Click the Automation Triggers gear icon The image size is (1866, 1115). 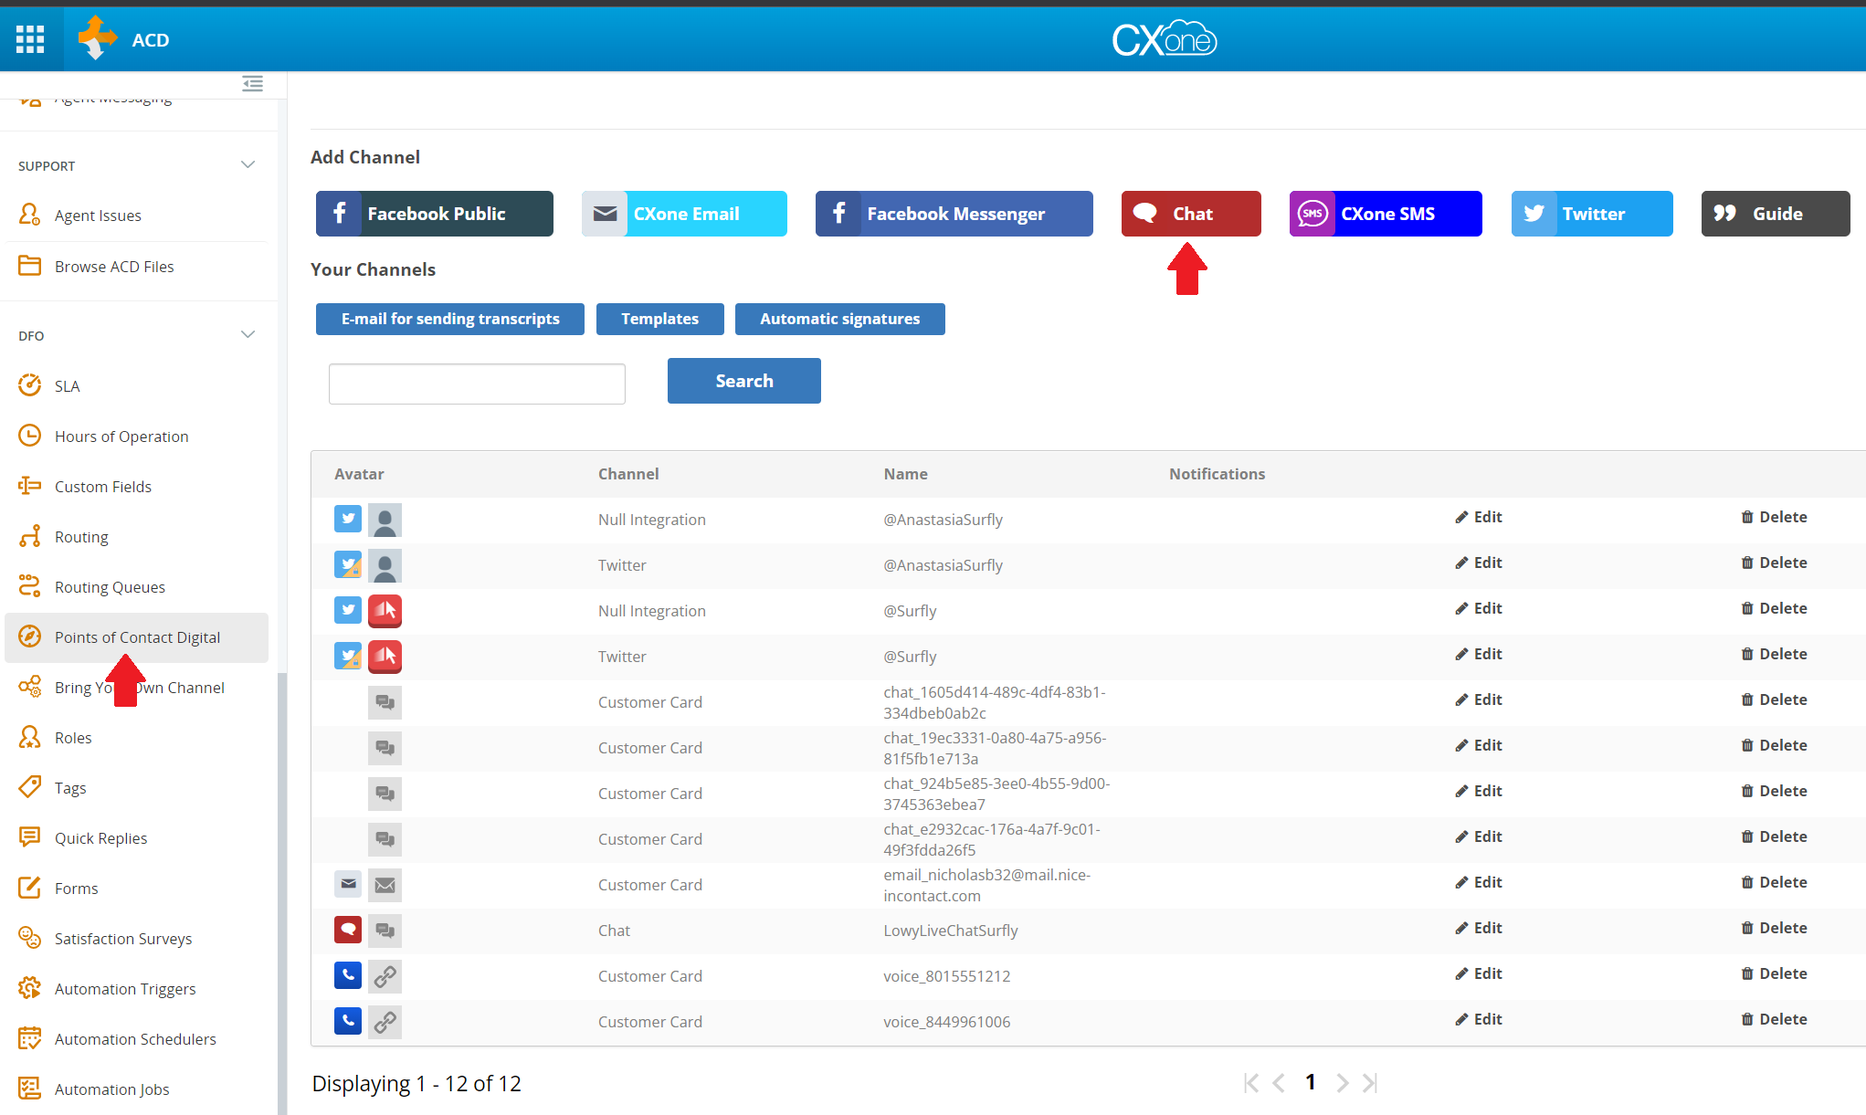30,988
